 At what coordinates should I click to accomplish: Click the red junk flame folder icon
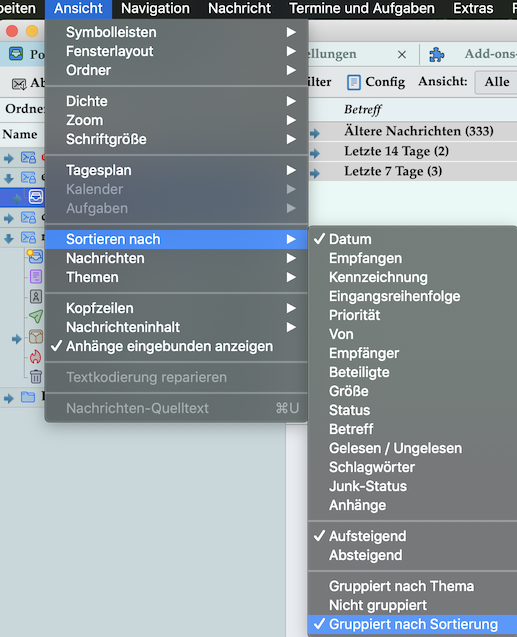pyautogui.click(x=36, y=357)
